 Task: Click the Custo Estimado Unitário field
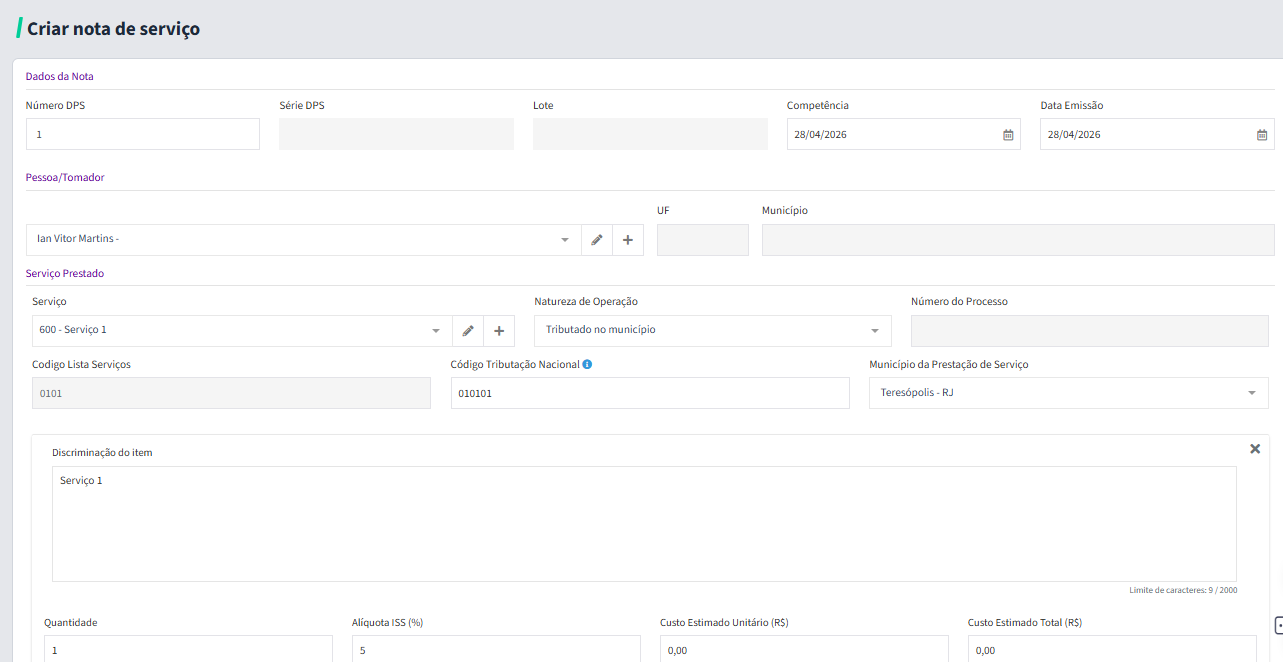804,649
